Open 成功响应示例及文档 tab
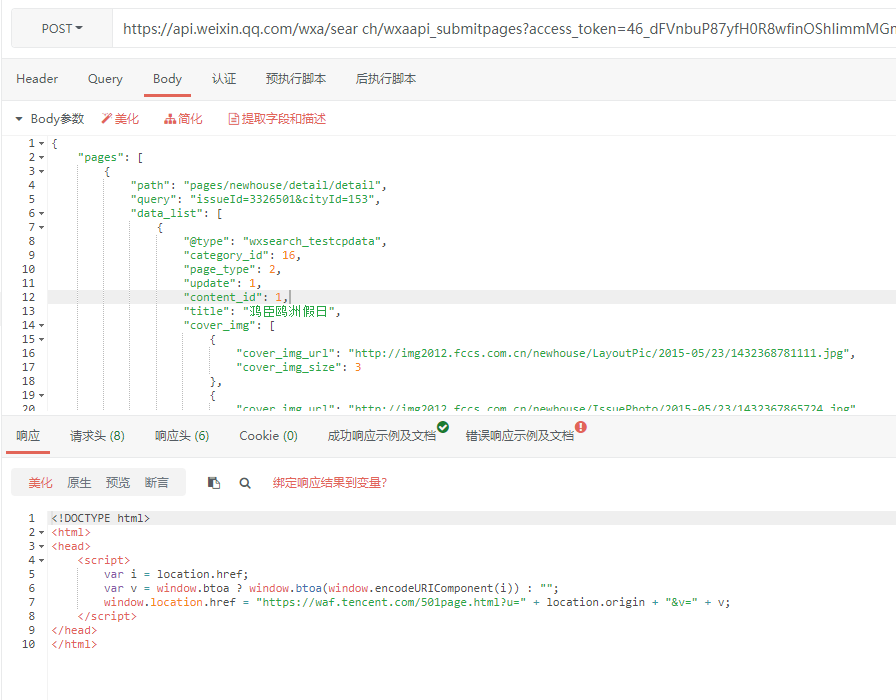This screenshot has height=700, width=896. 381,436
